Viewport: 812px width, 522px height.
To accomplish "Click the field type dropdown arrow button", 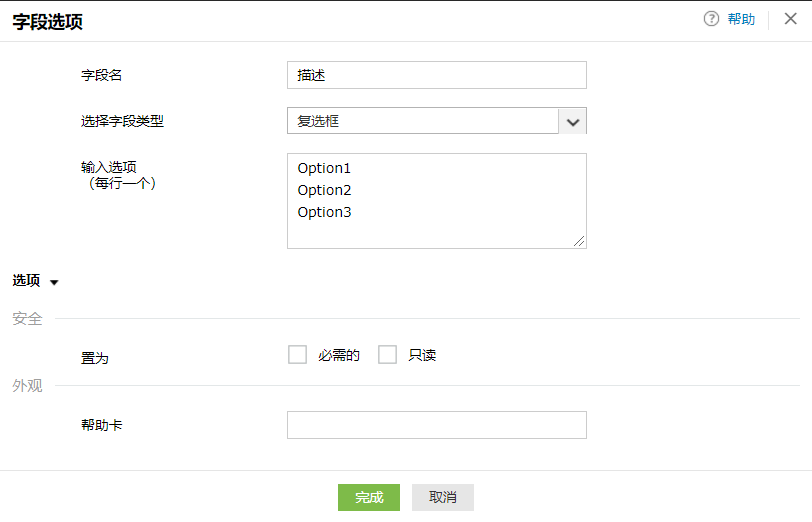I will click(x=573, y=121).
